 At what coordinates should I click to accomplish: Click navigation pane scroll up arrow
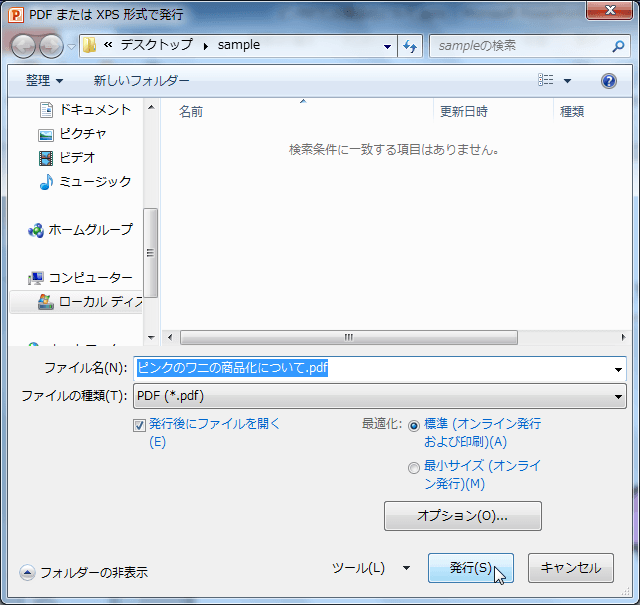151,108
